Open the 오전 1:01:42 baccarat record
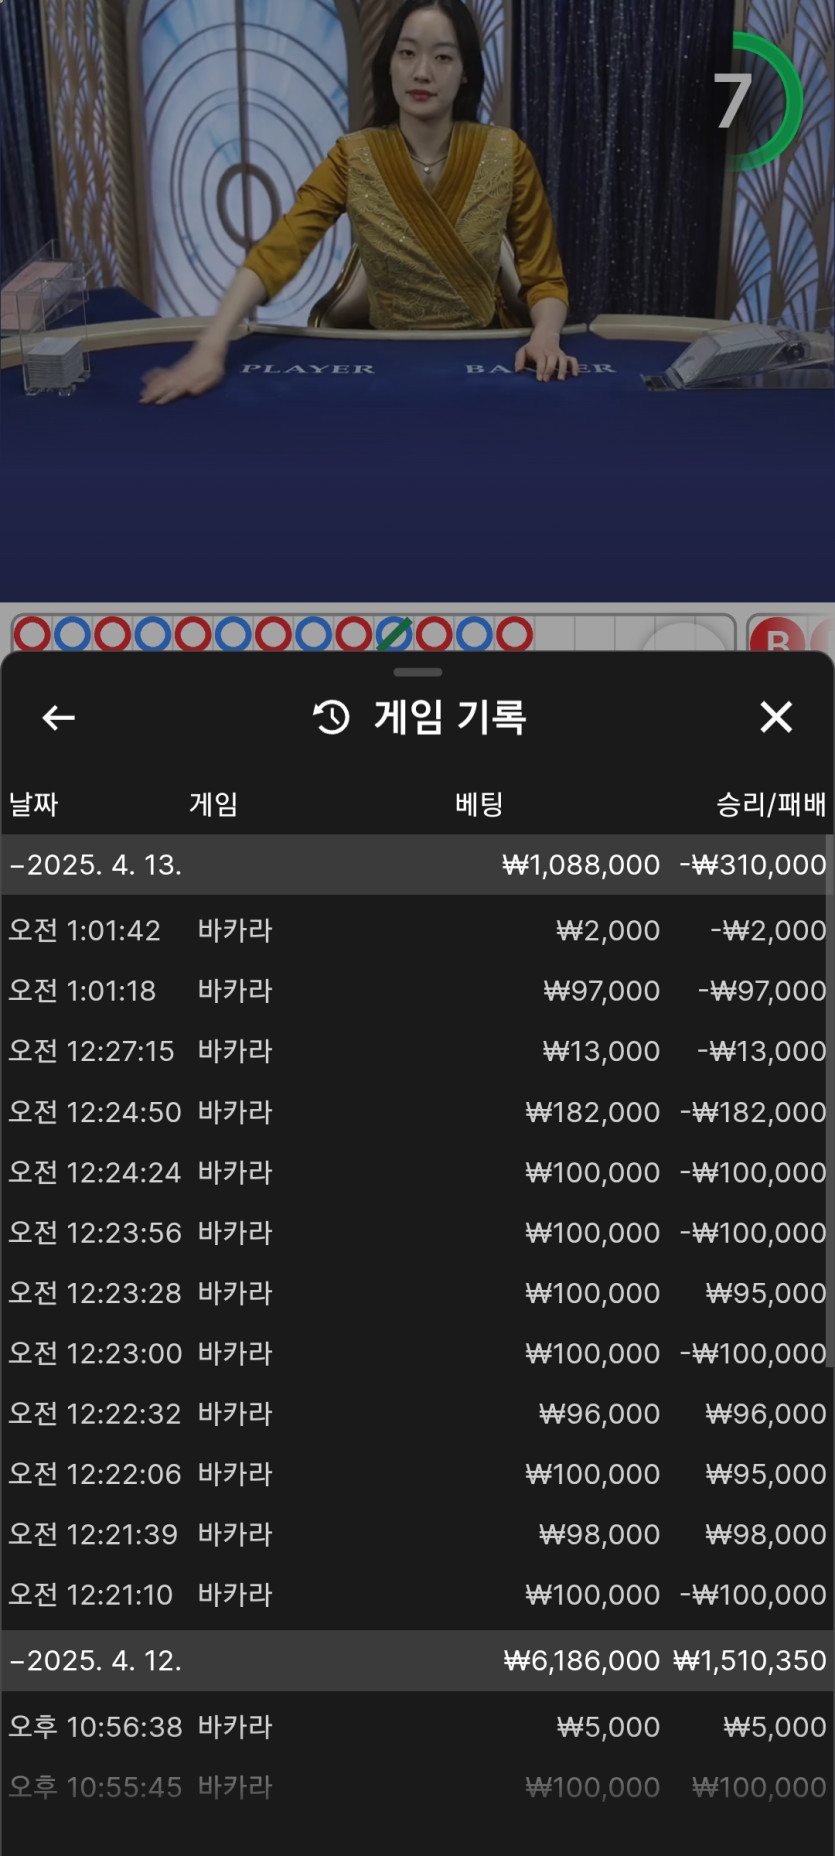 [x=417, y=930]
